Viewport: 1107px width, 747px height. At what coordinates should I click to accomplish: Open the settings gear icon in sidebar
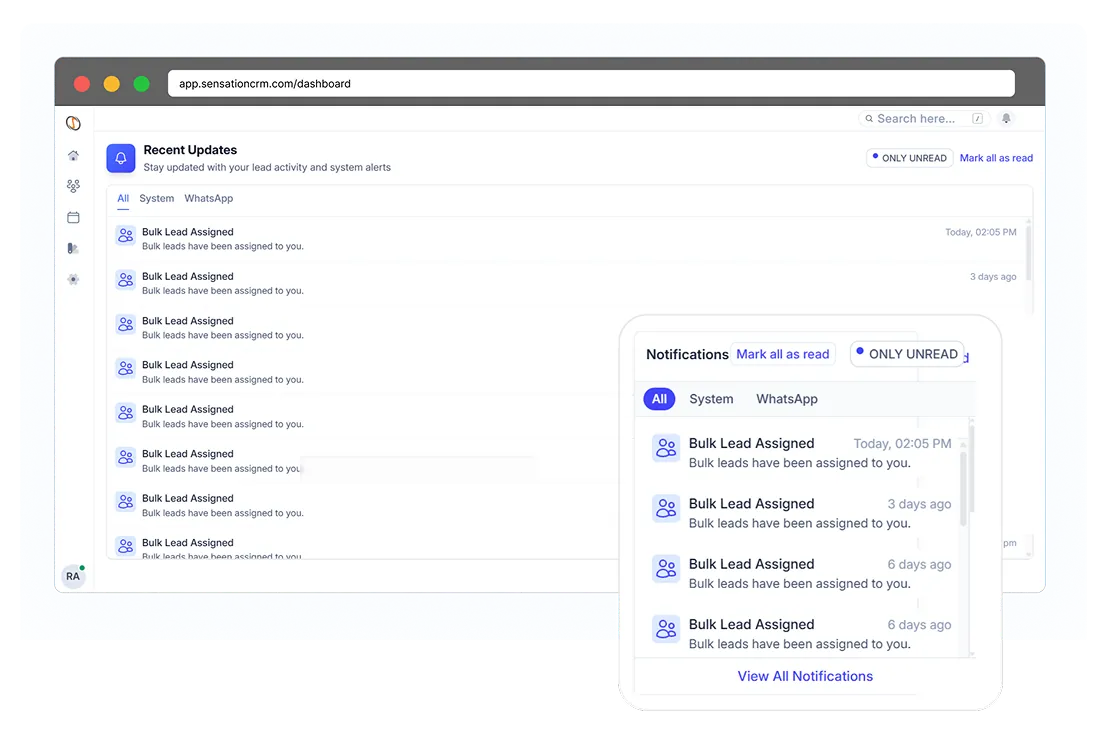[x=73, y=280]
